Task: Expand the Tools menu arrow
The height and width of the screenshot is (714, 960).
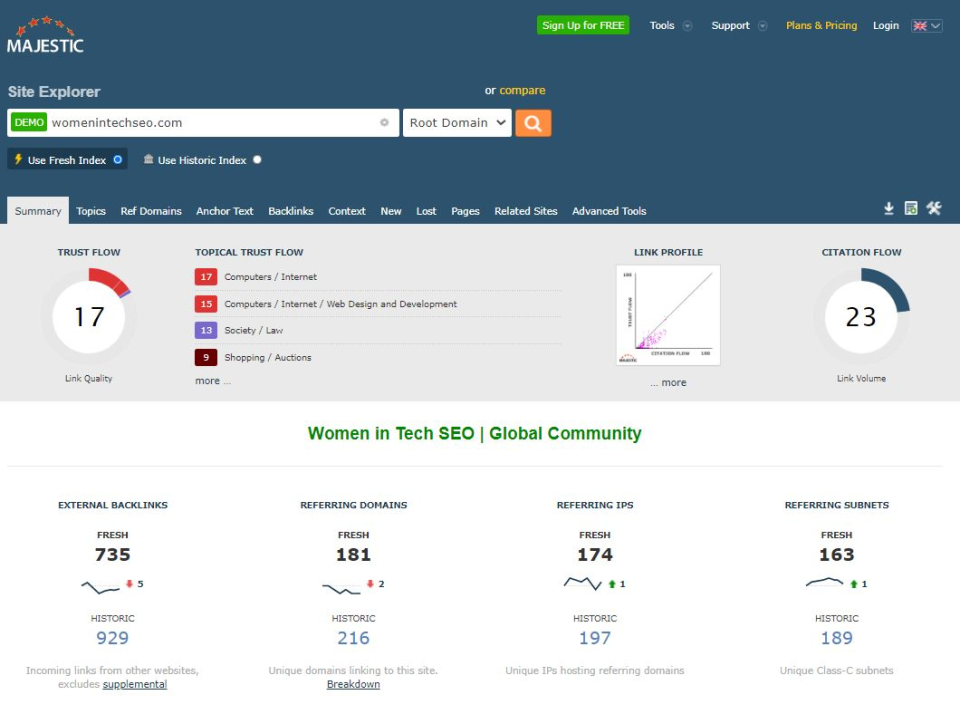Action: (x=688, y=26)
